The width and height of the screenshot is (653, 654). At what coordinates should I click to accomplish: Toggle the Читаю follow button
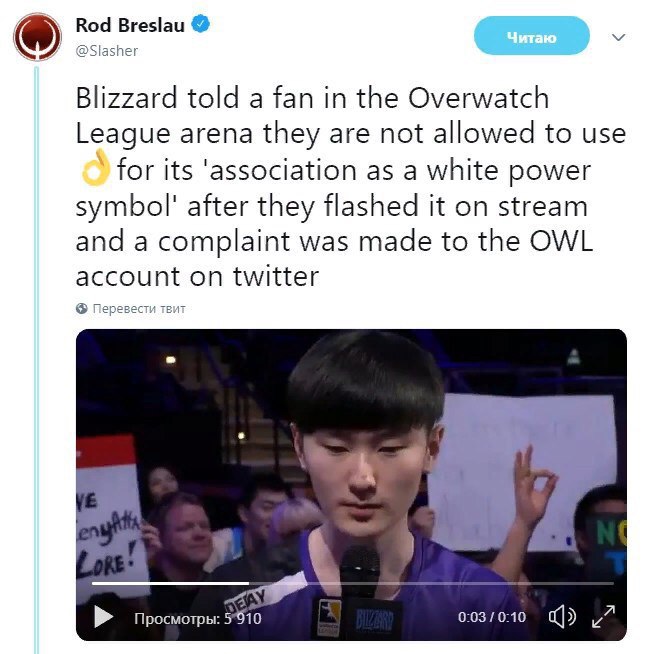pyautogui.click(x=532, y=36)
